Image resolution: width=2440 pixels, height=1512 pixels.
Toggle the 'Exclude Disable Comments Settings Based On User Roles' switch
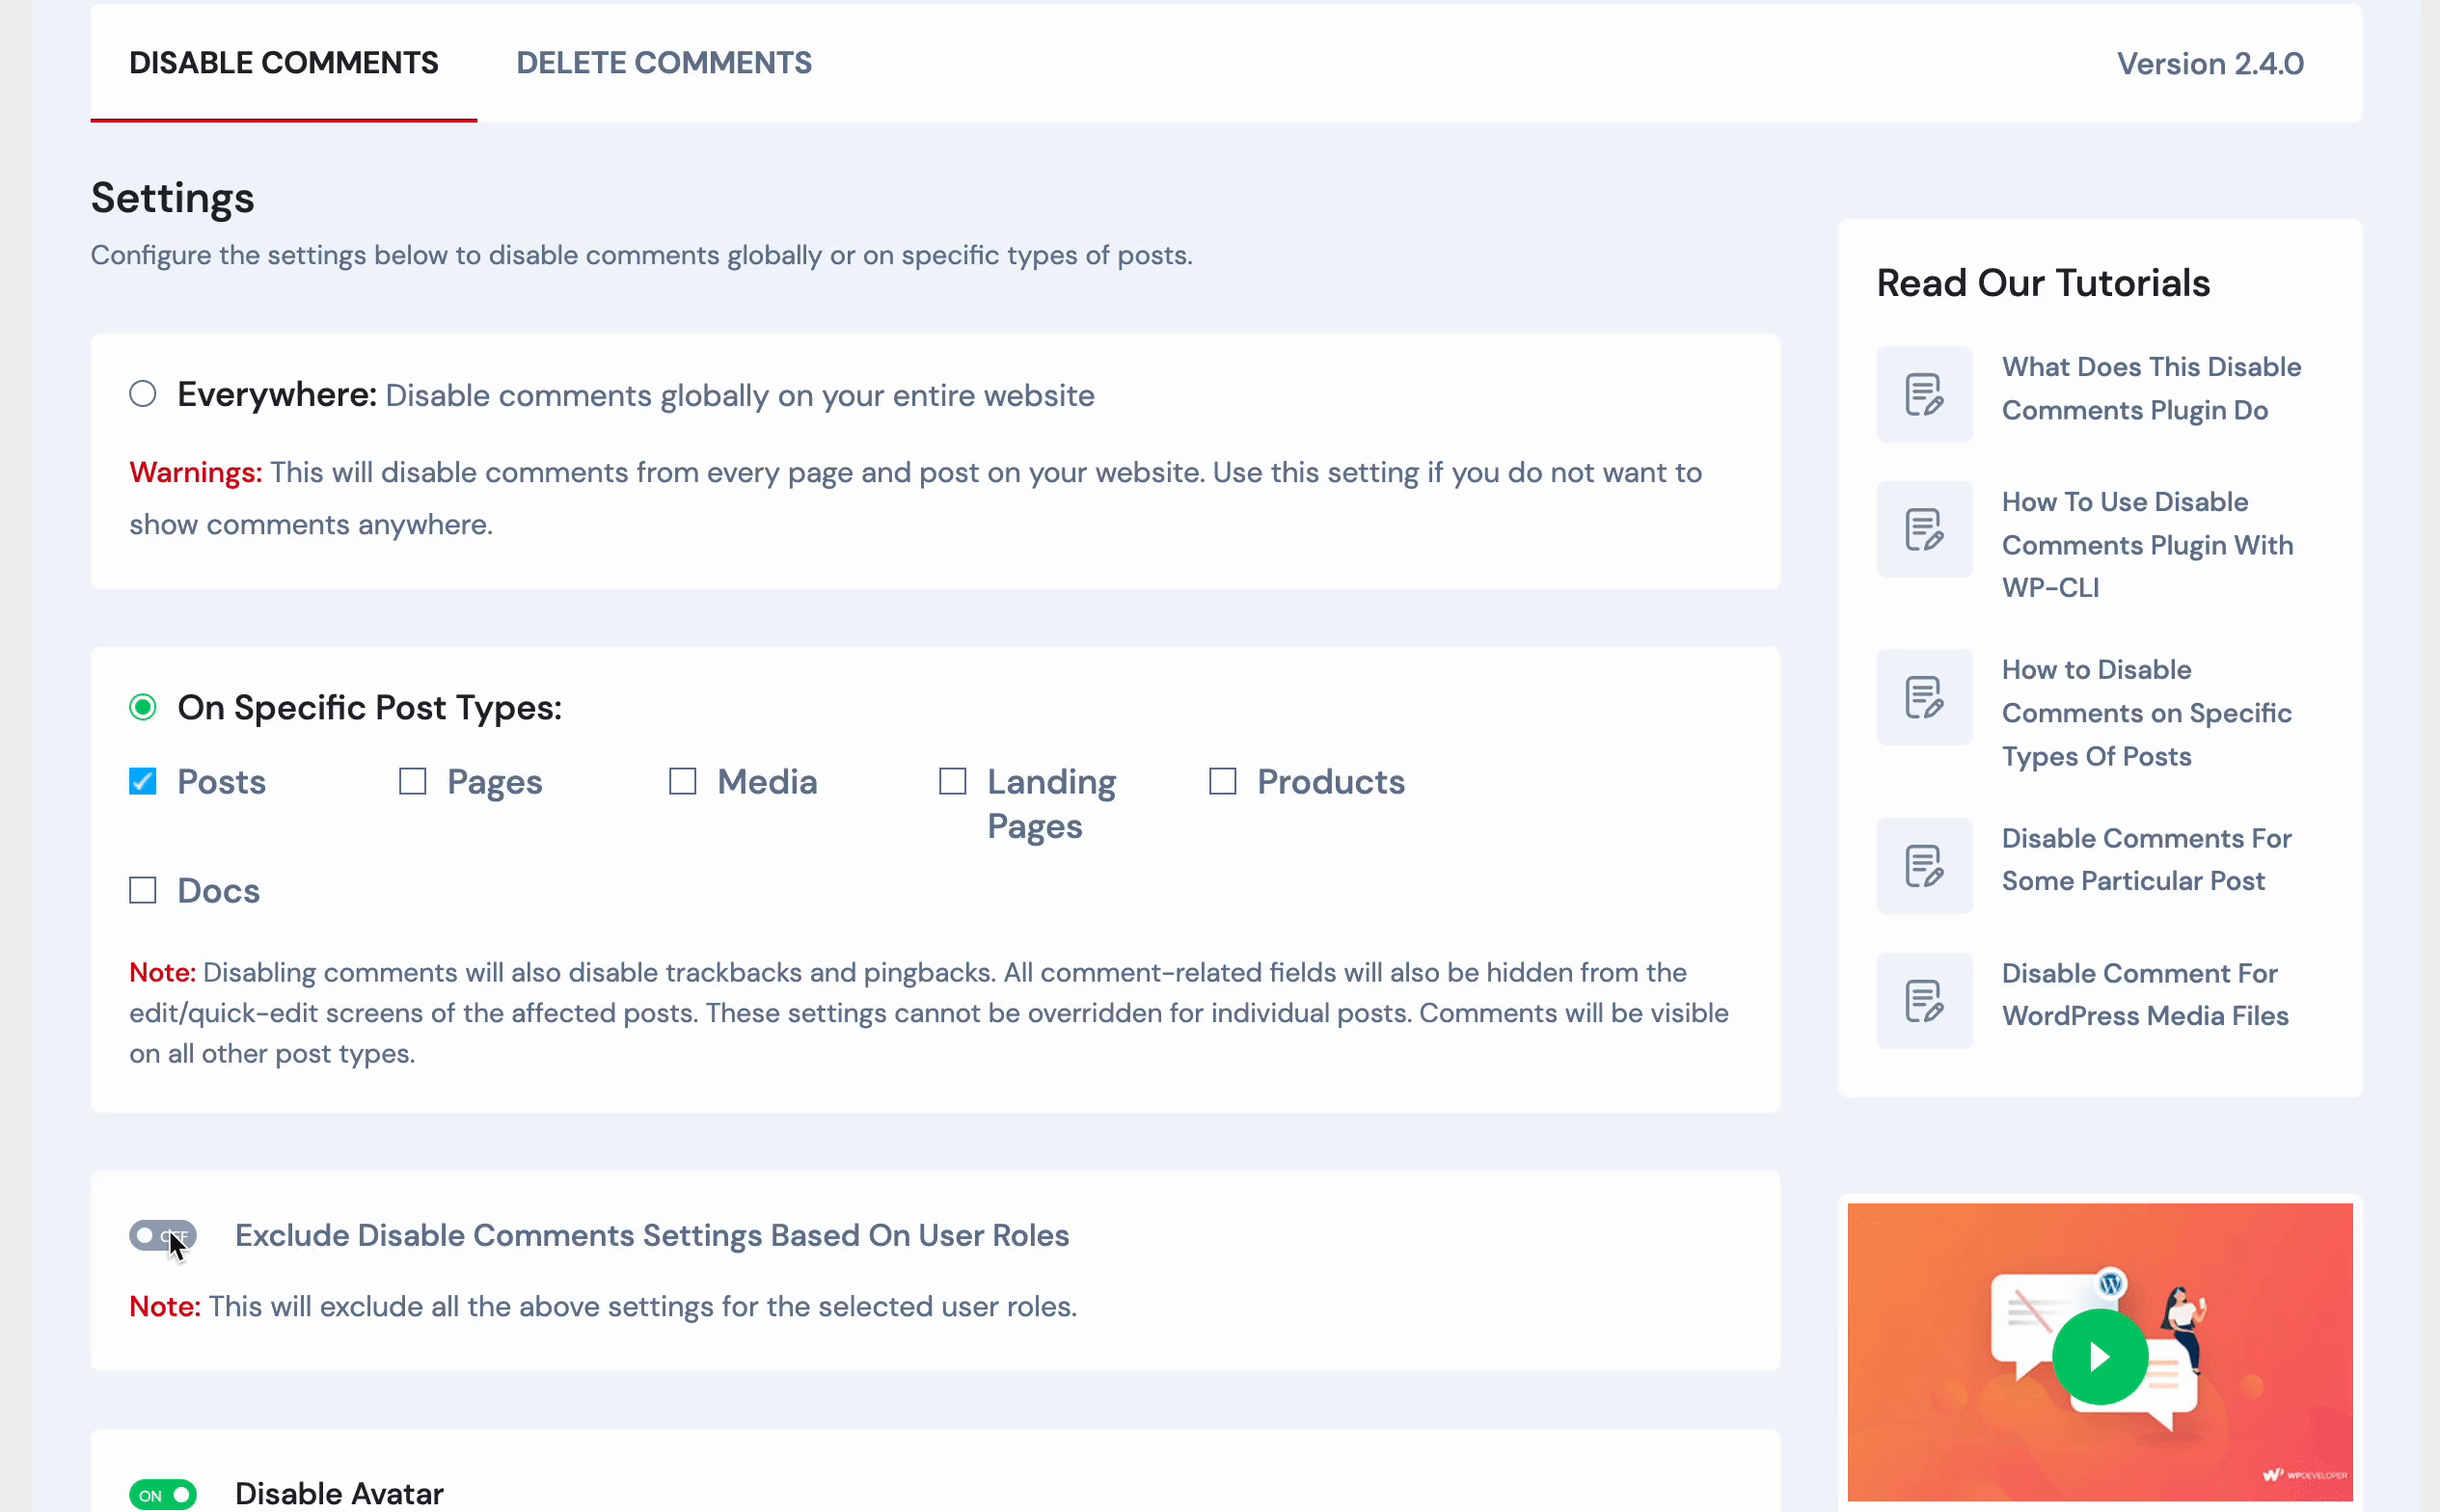[162, 1235]
